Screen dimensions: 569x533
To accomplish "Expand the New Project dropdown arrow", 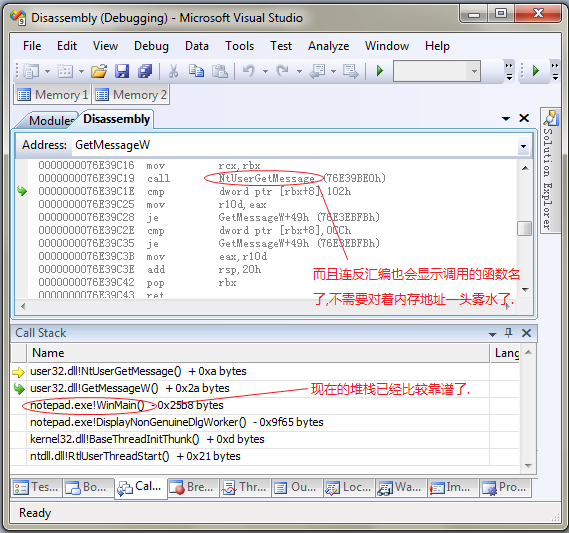I will (x=47, y=71).
